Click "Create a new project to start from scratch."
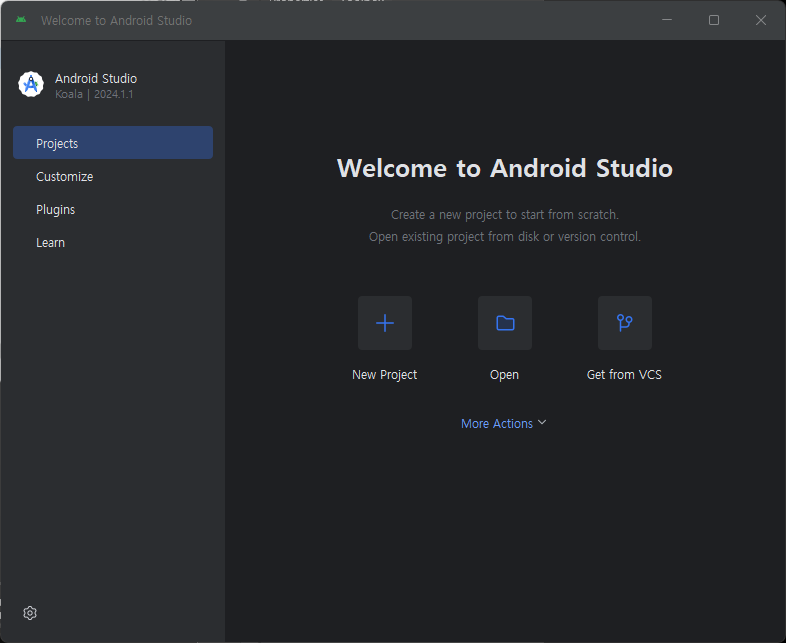Viewport: 786px width, 643px height. click(505, 215)
